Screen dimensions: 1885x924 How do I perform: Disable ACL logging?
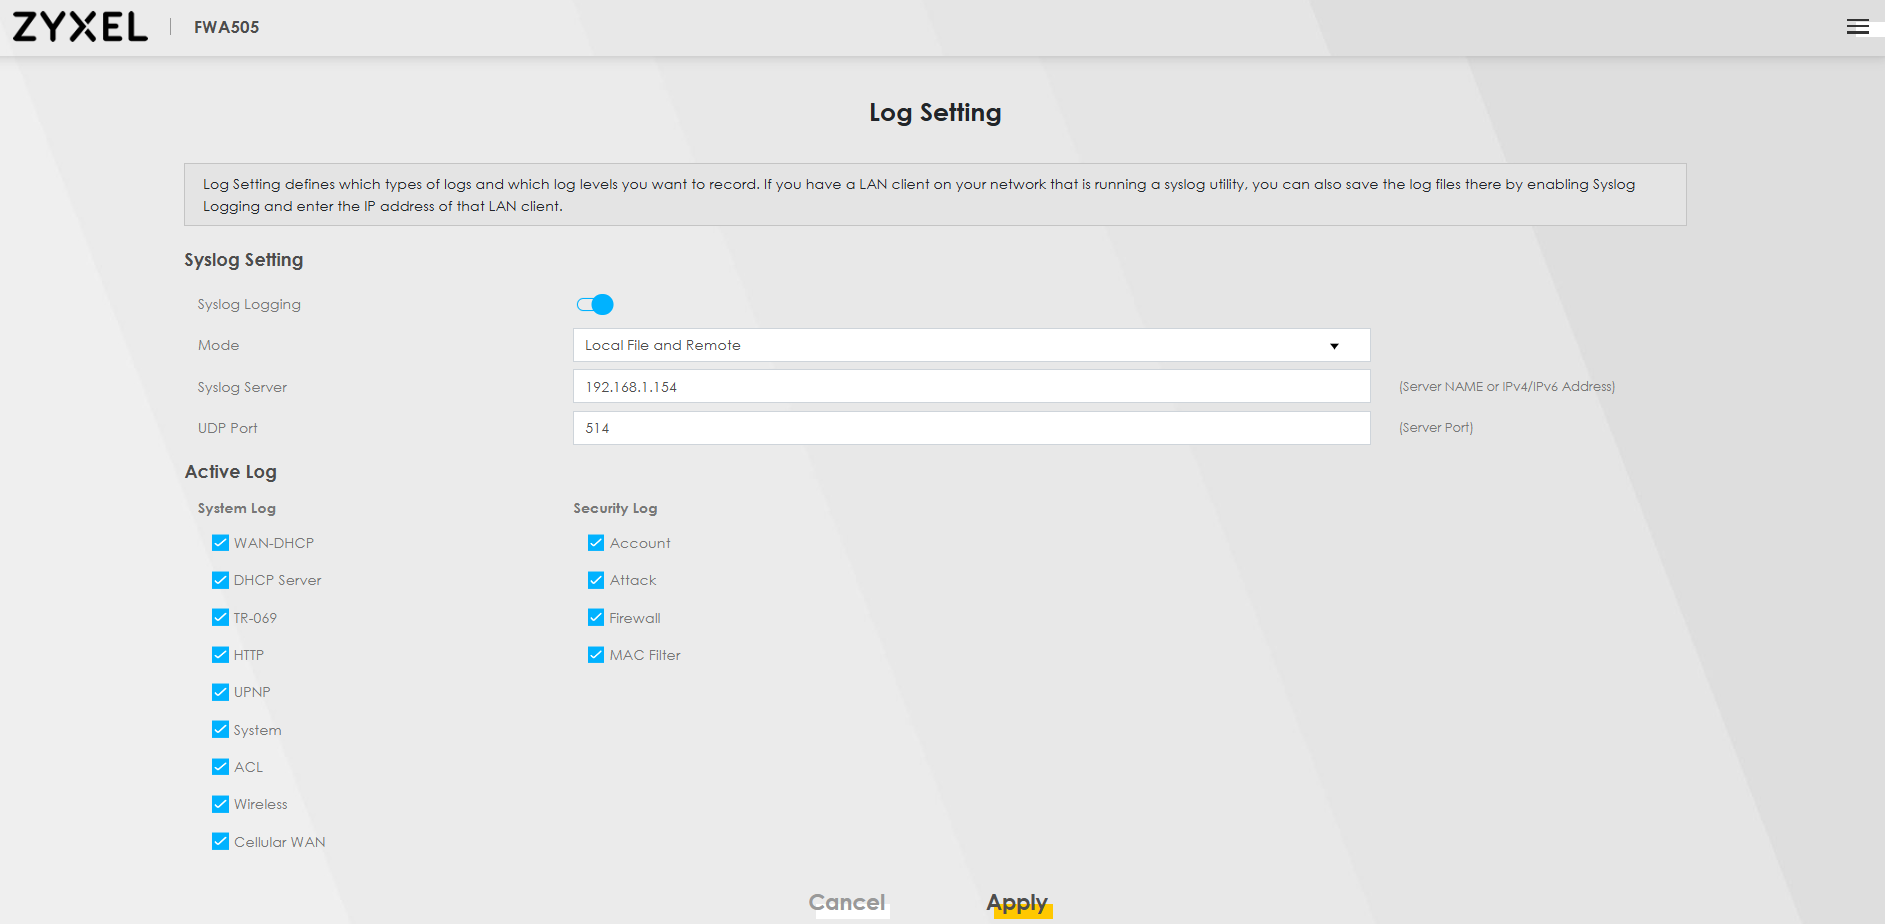(x=220, y=766)
